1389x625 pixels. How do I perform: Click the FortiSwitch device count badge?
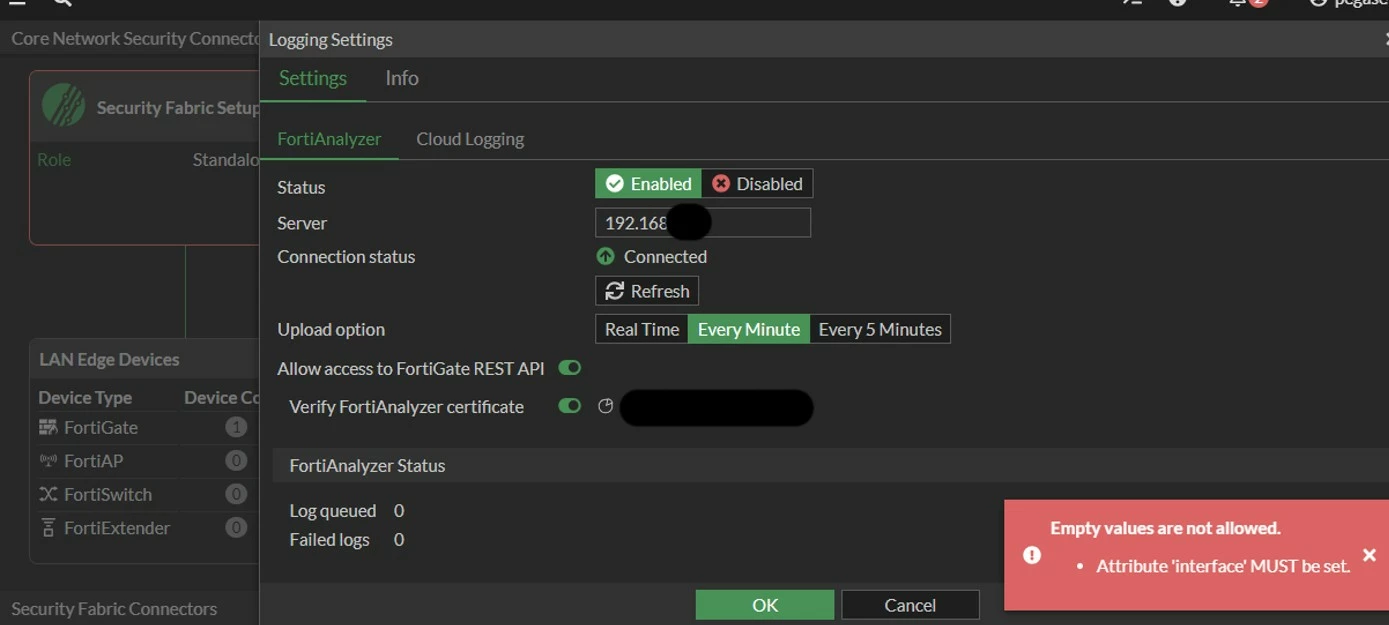(x=236, y=494)
